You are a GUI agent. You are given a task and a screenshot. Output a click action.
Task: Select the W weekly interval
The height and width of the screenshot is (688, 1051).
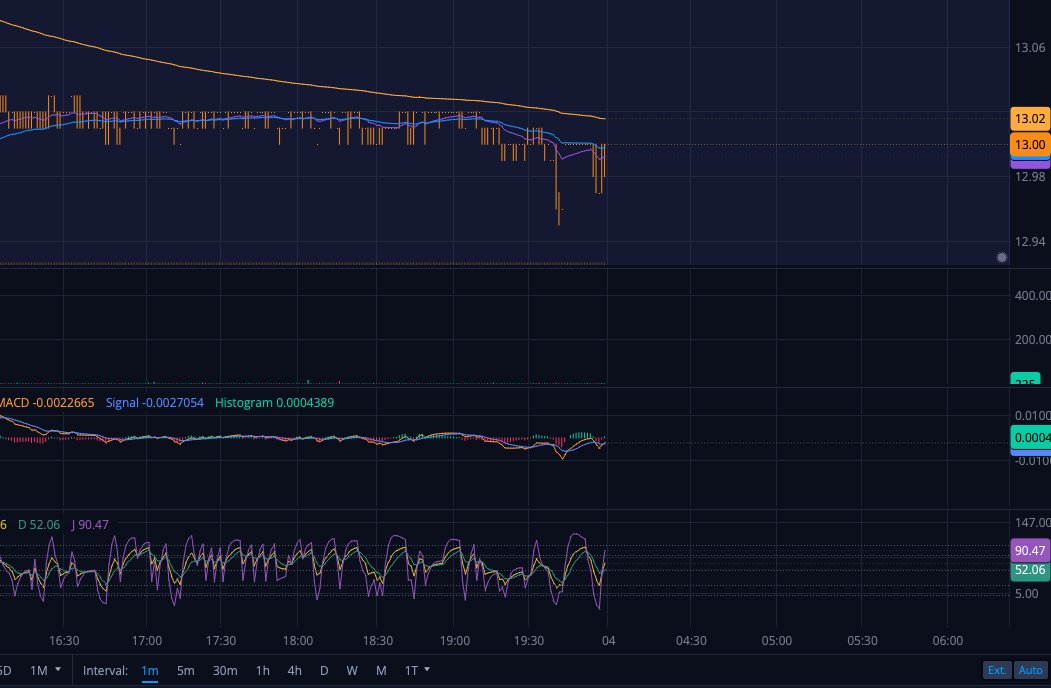[352, 671]
